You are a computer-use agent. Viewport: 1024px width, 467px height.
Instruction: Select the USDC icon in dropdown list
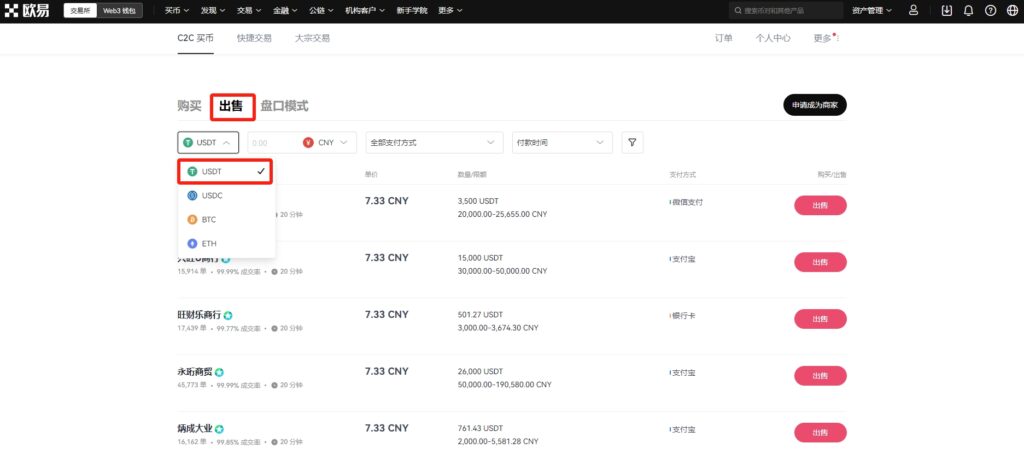(192, 195)
